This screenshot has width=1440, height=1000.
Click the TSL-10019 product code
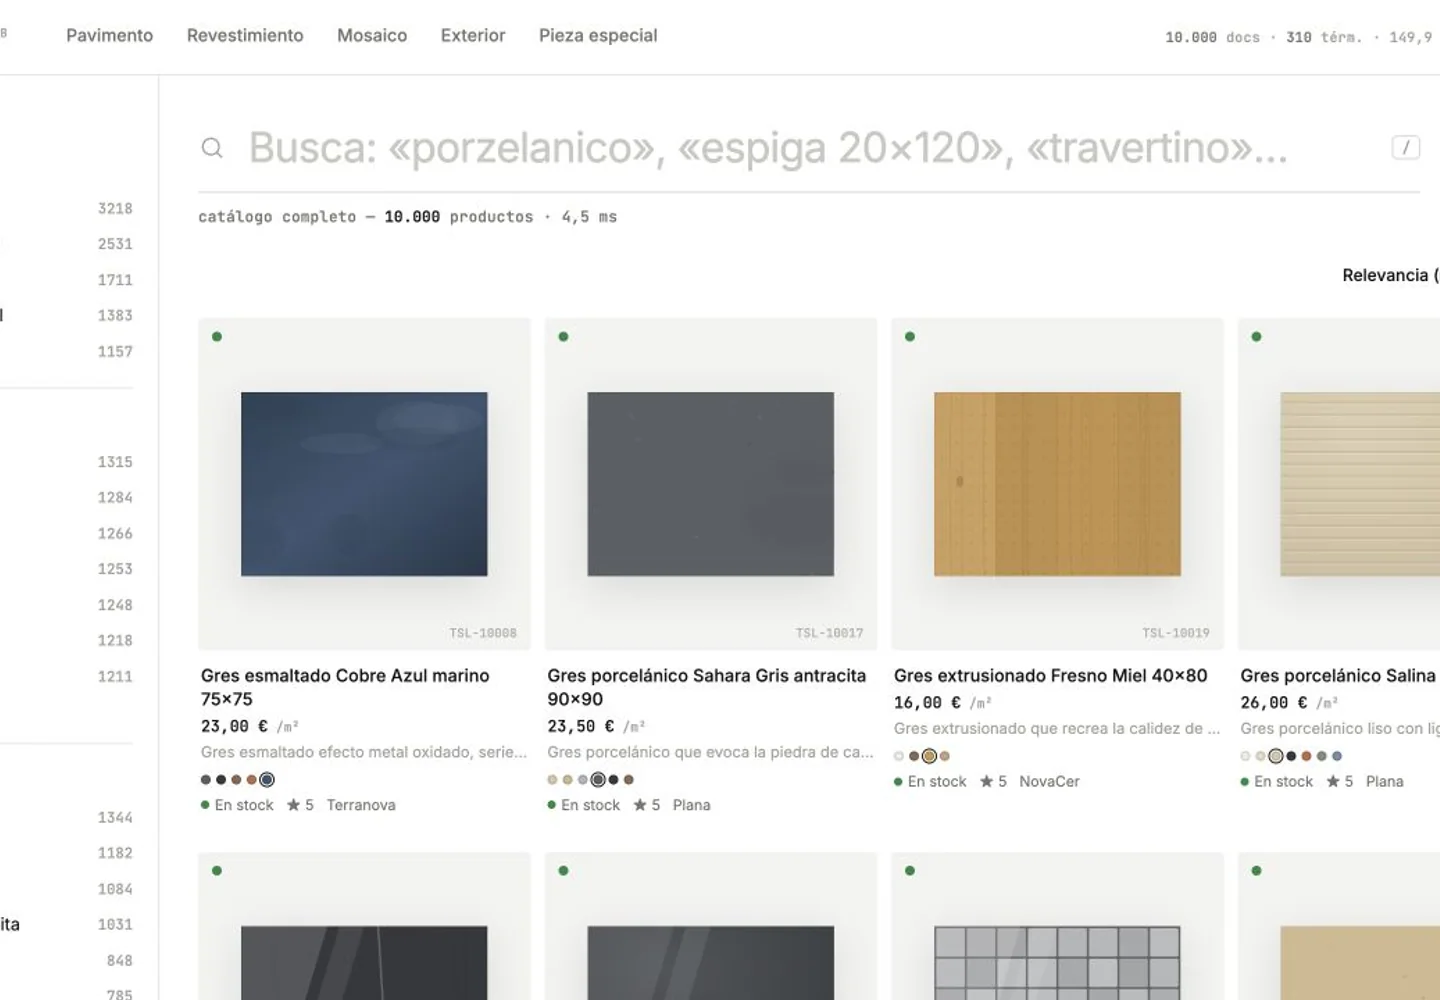tap(1176, 633)
